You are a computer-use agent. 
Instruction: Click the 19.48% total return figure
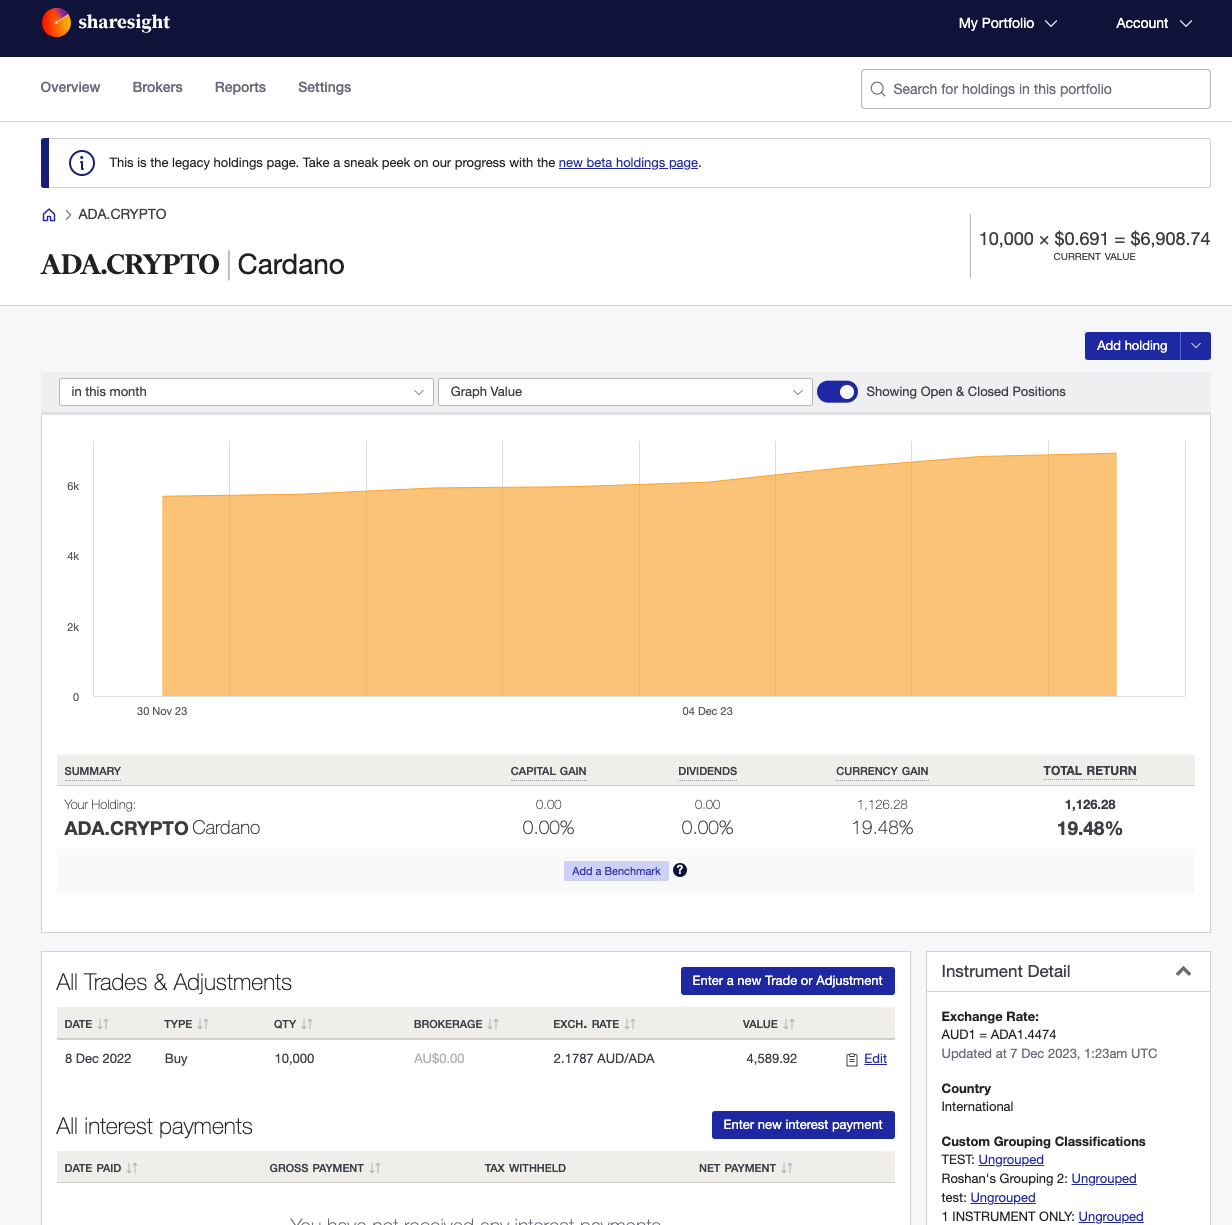pyautogui.click(x=1089, y=829)
